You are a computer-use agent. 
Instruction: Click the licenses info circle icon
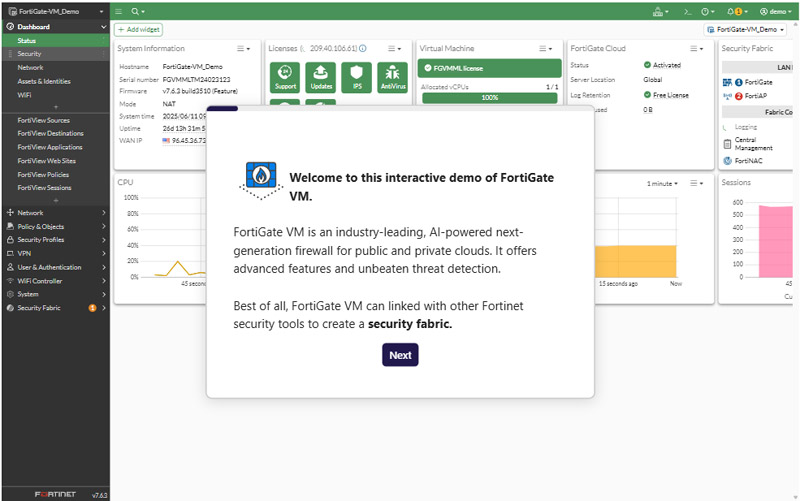[363, 48]
